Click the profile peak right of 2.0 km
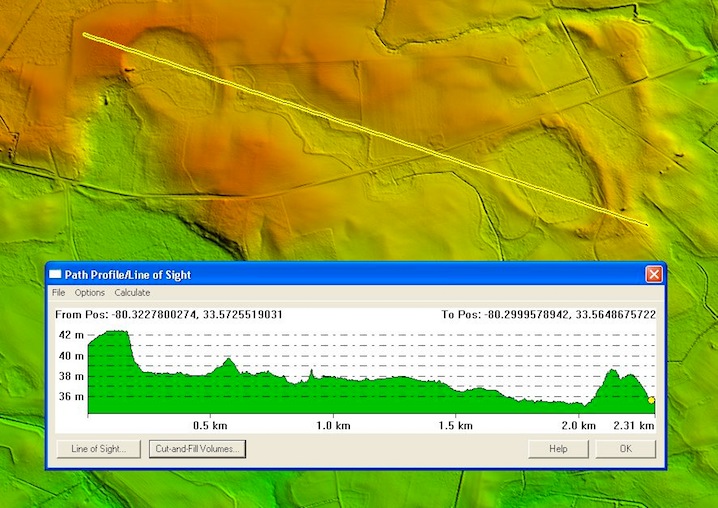 coord(613,371)
